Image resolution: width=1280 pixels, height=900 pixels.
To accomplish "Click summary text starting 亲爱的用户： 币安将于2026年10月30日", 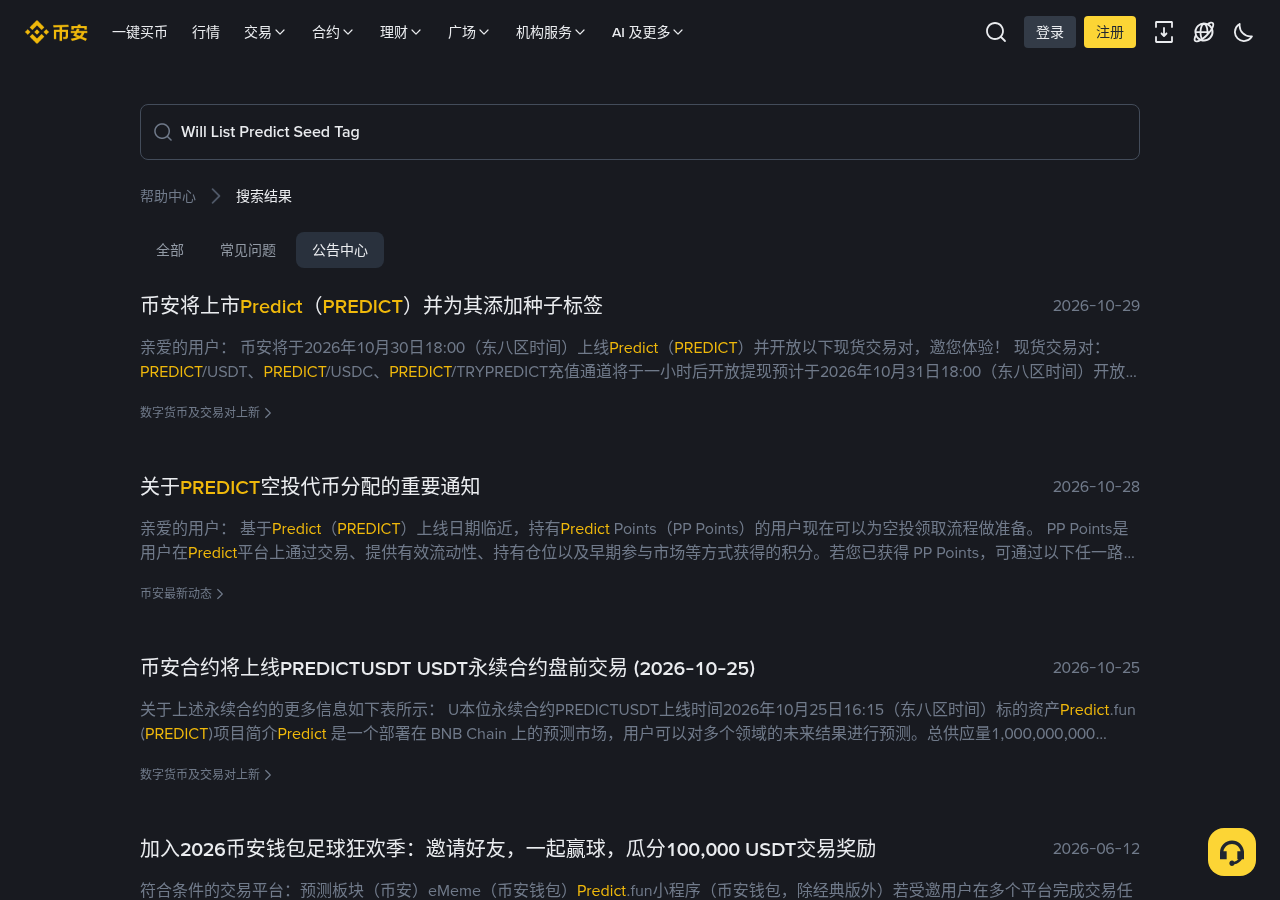I will [x=638, y=360].
